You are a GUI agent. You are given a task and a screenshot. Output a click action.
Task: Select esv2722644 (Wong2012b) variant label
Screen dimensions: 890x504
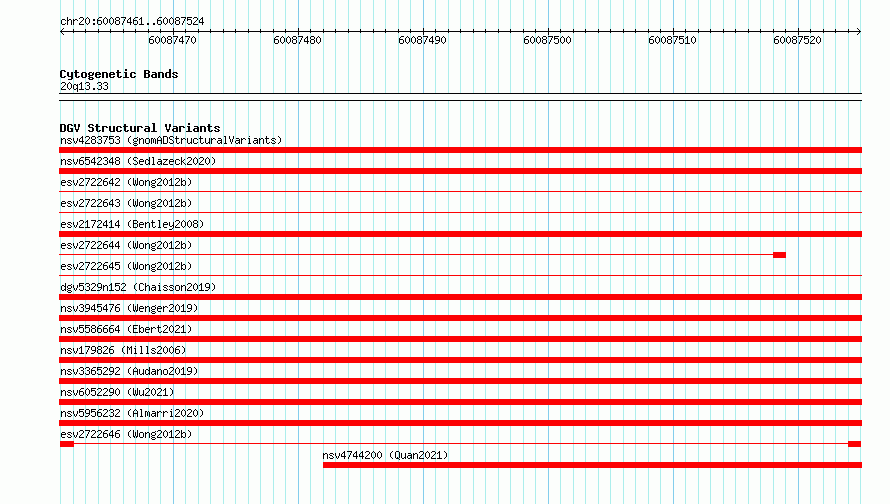coord(126,245)
